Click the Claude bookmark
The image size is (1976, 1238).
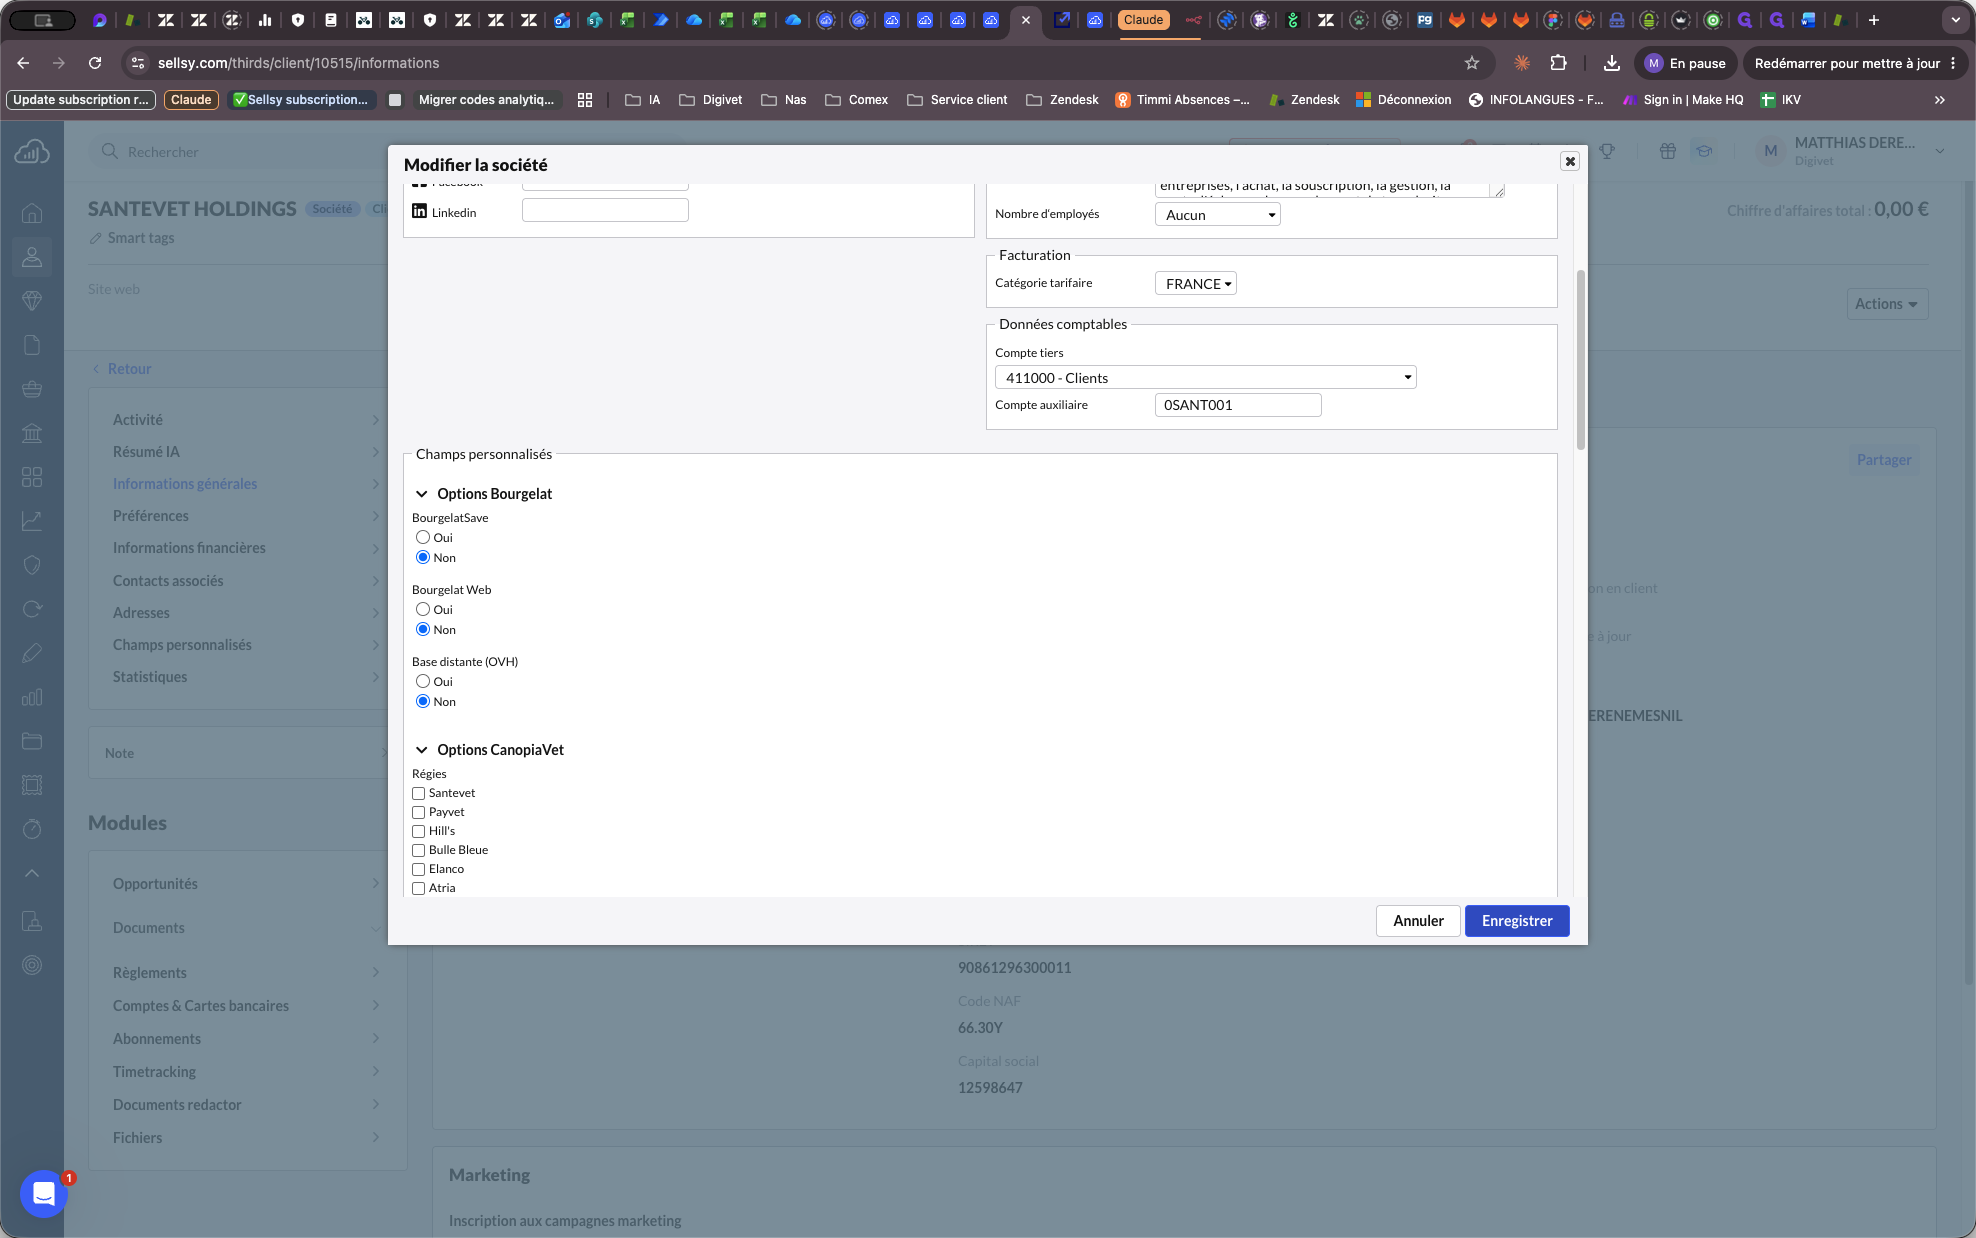pos(191,100)
